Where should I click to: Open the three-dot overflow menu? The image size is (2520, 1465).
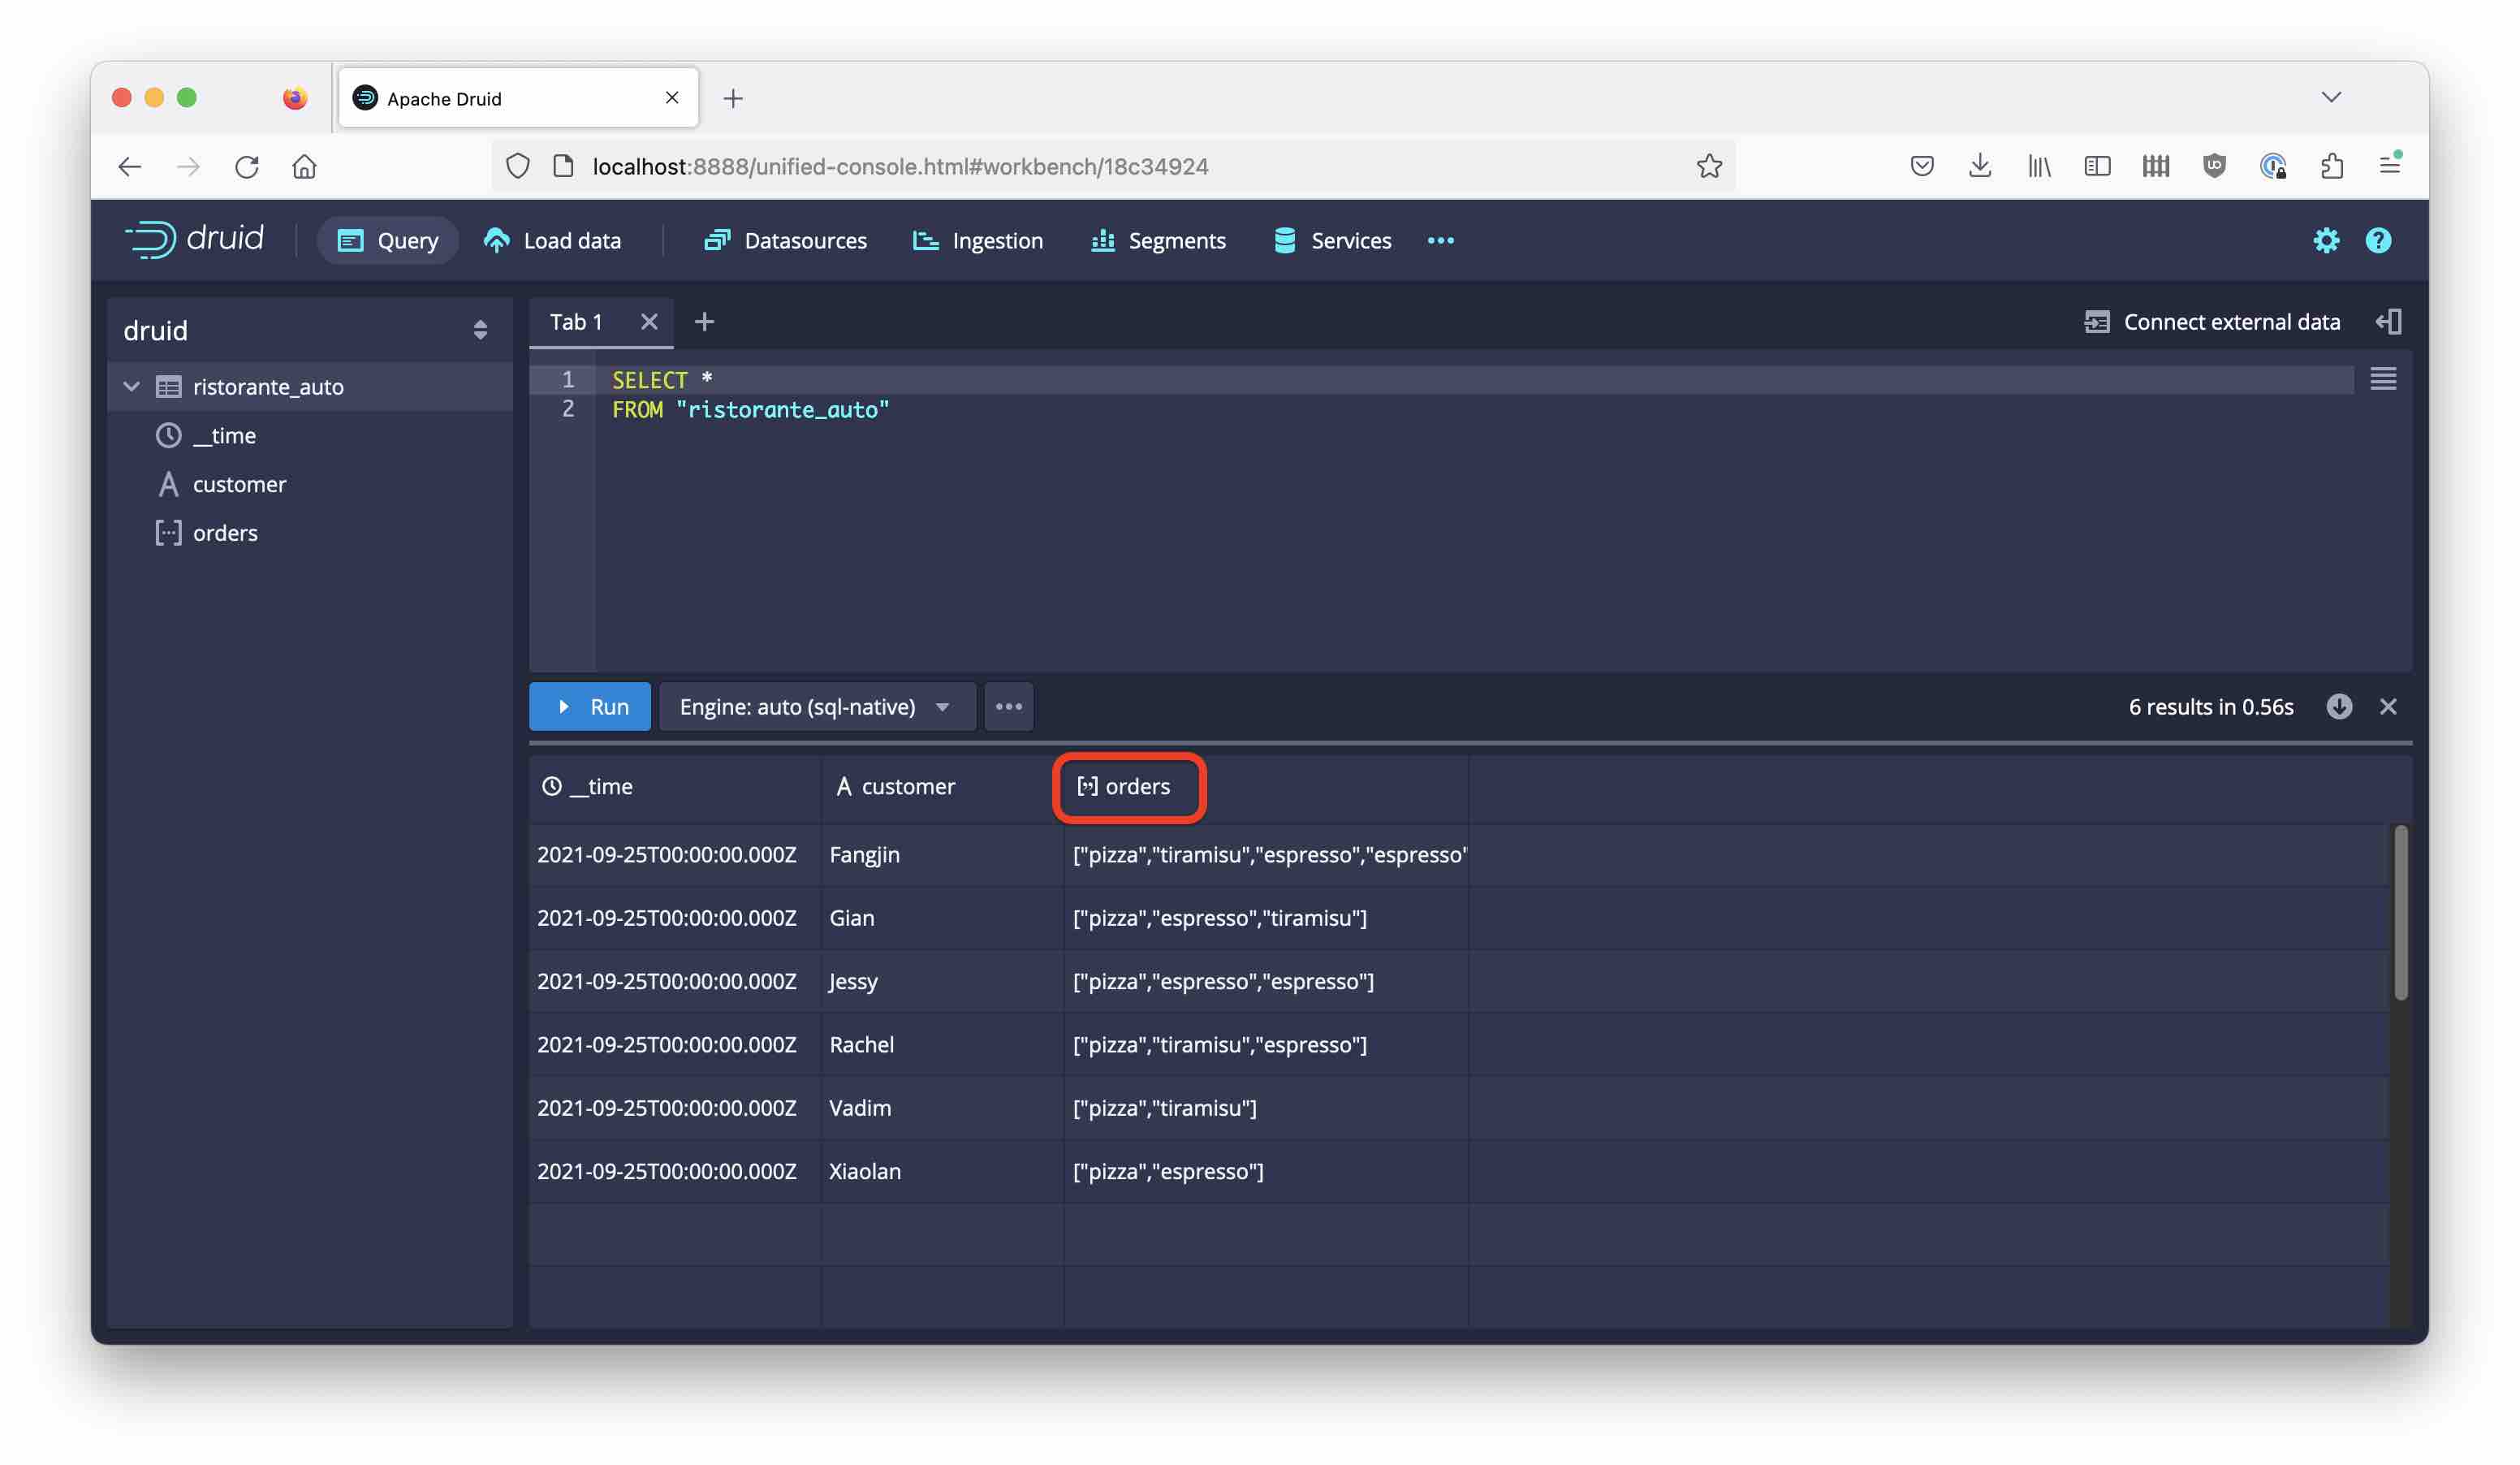click(x=1009, y=707)
